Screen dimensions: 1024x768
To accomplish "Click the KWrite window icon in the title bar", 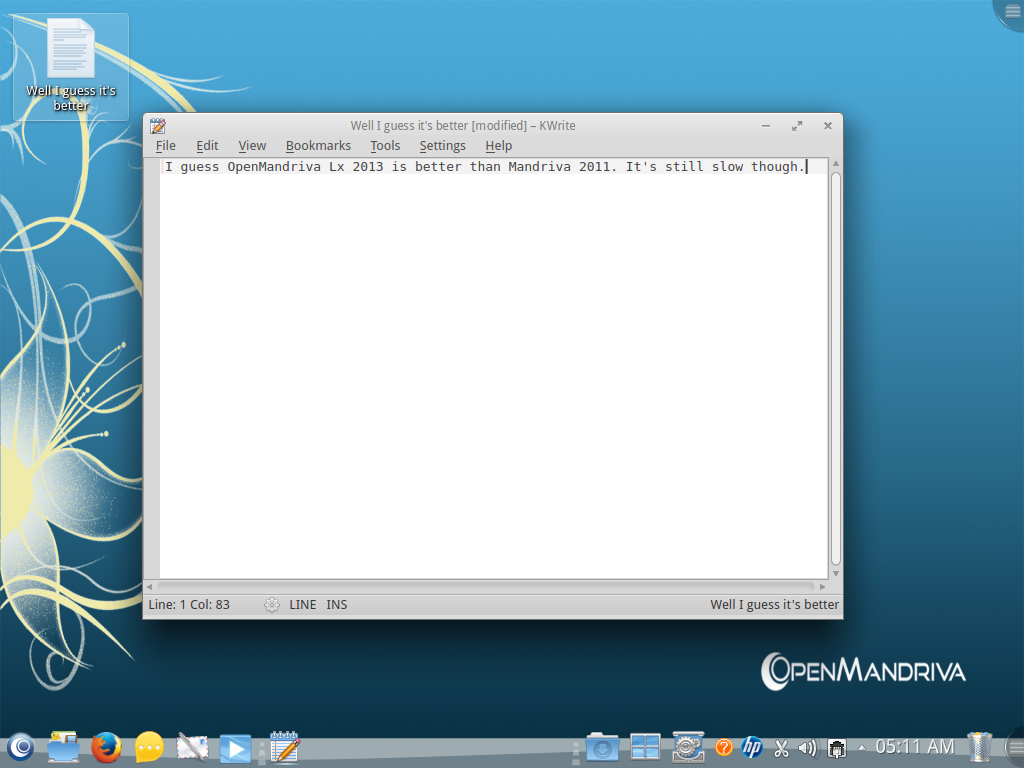I will (158, 125).
